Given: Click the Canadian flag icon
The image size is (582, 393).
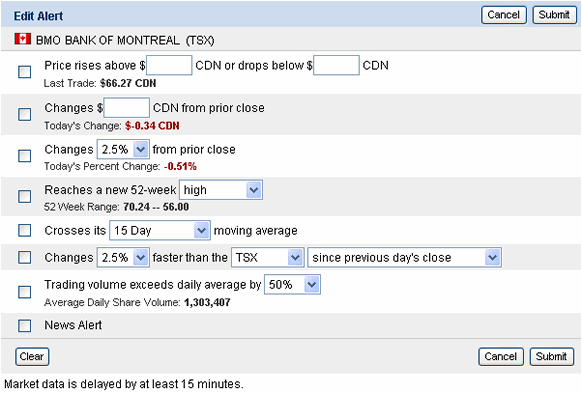Looking at the screenshot, I should pyautogui.click(x=23, y=39).
